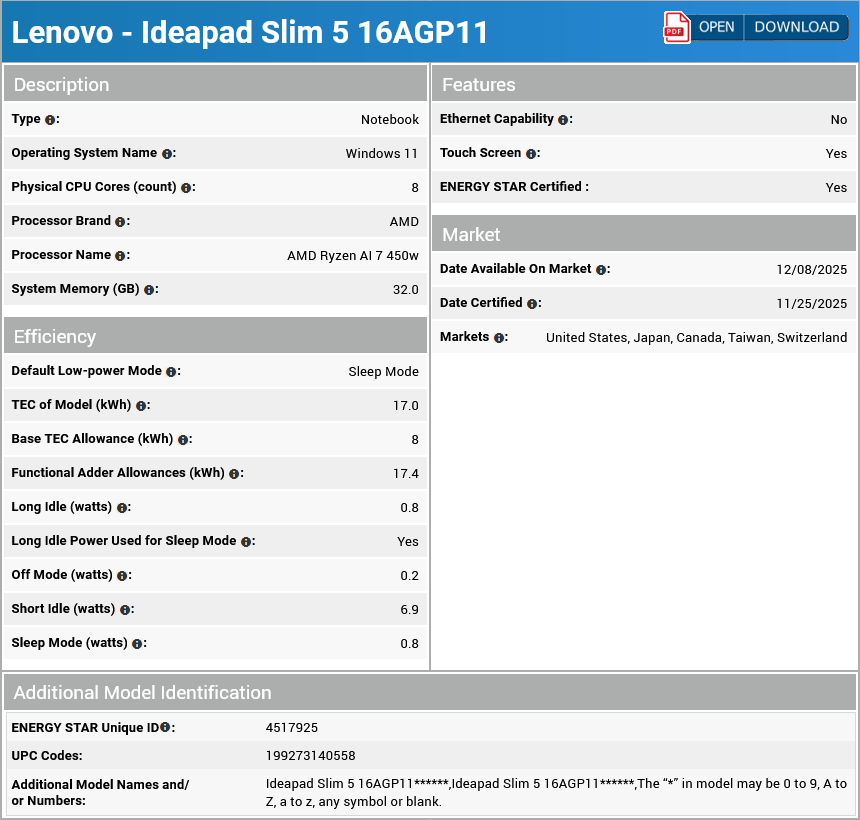Select the certified date 11/25/2025
This screenshot has height=820, width=860.
[812, 304]
